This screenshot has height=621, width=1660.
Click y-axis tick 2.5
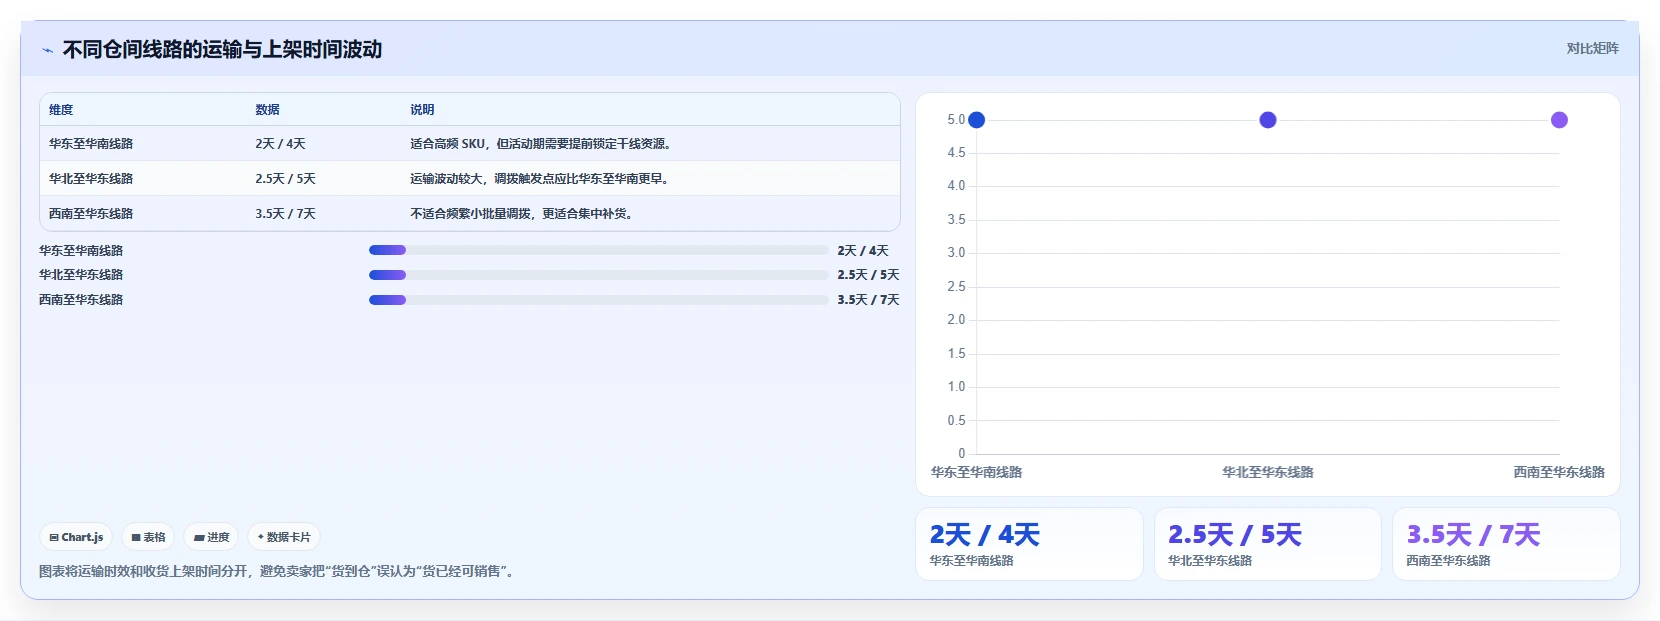956,287
